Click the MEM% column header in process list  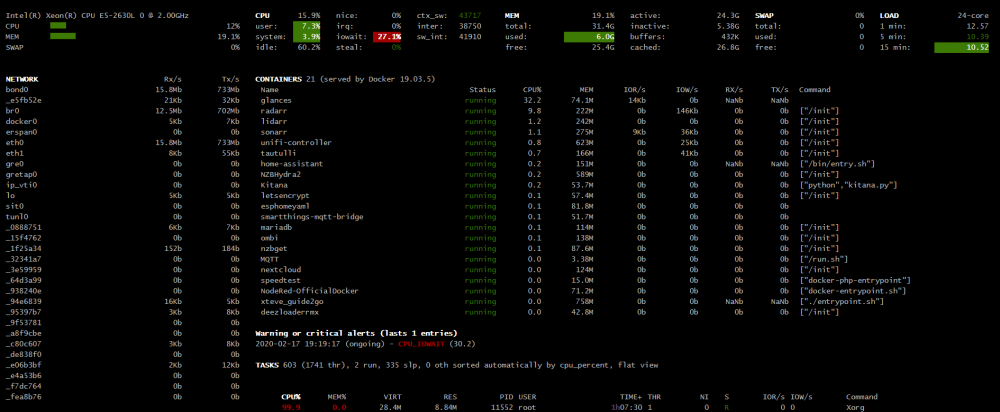click(x=336, y=397)
